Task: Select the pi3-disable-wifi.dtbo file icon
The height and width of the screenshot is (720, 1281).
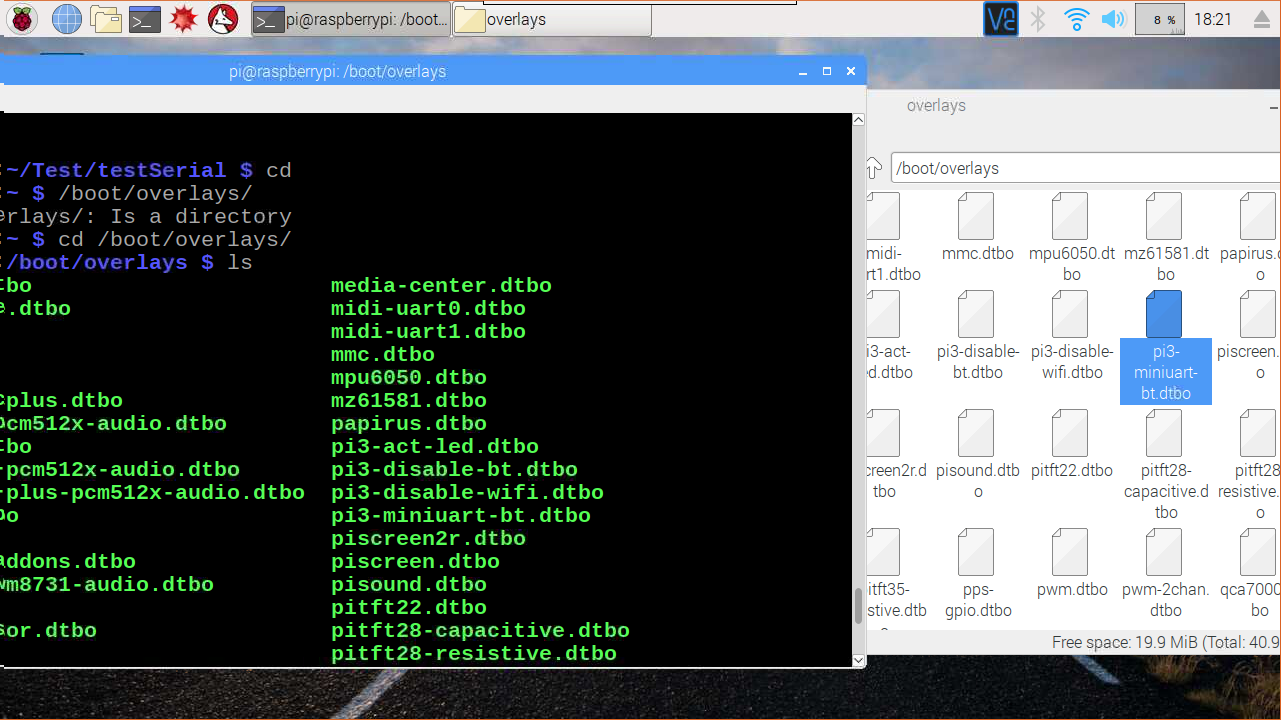Action: 1071,314
